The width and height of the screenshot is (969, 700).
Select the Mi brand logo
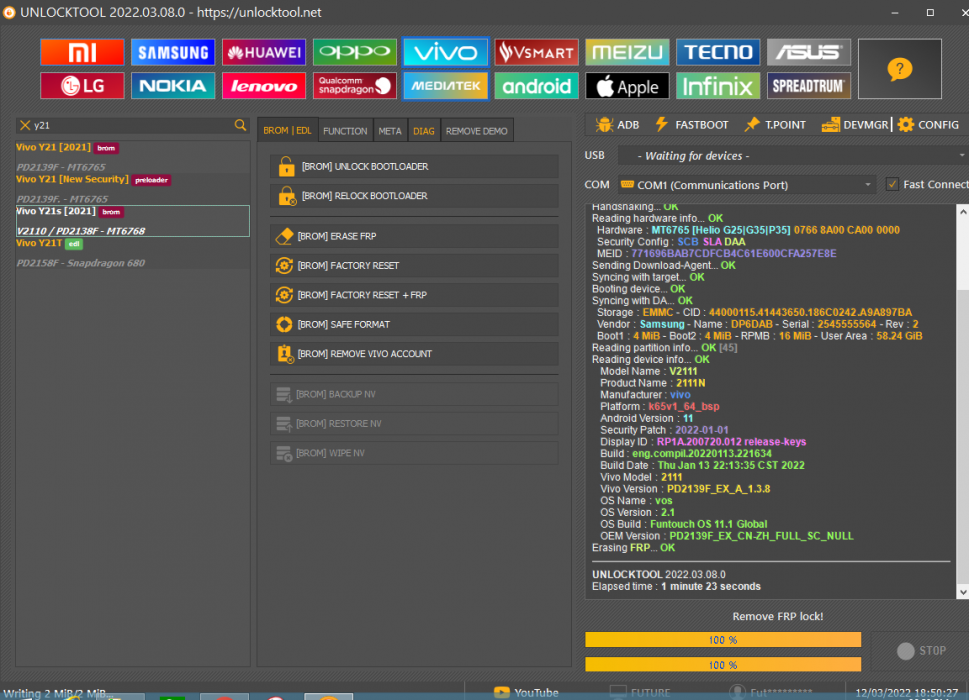pos(82,53)
